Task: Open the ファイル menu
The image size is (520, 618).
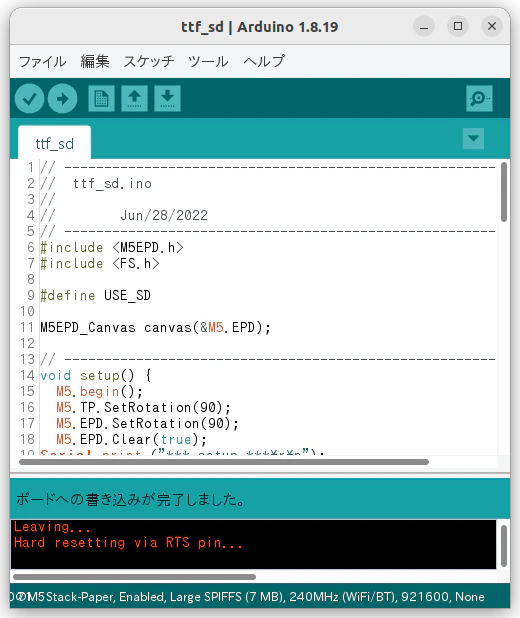Action: coord(43,61)
